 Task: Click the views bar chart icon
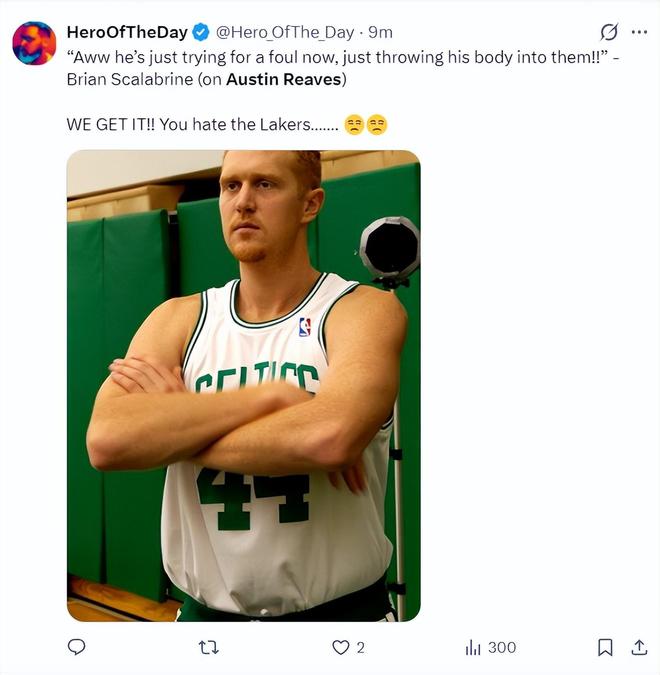[473, 647]
